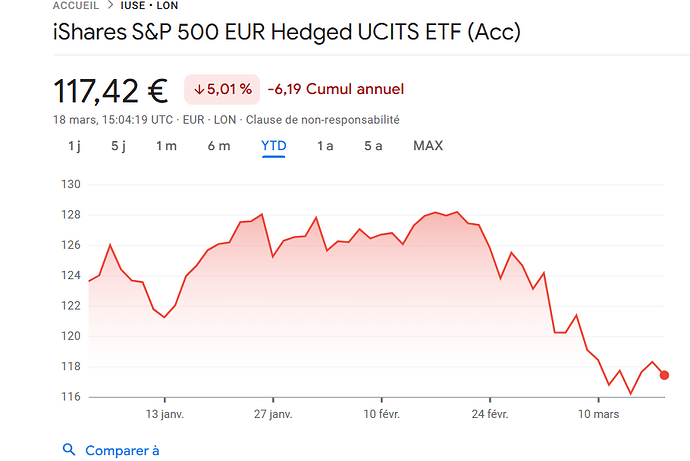Viewport: 690px width, 461px height.
Task: Click the Comparer à link
Action: 122,450
